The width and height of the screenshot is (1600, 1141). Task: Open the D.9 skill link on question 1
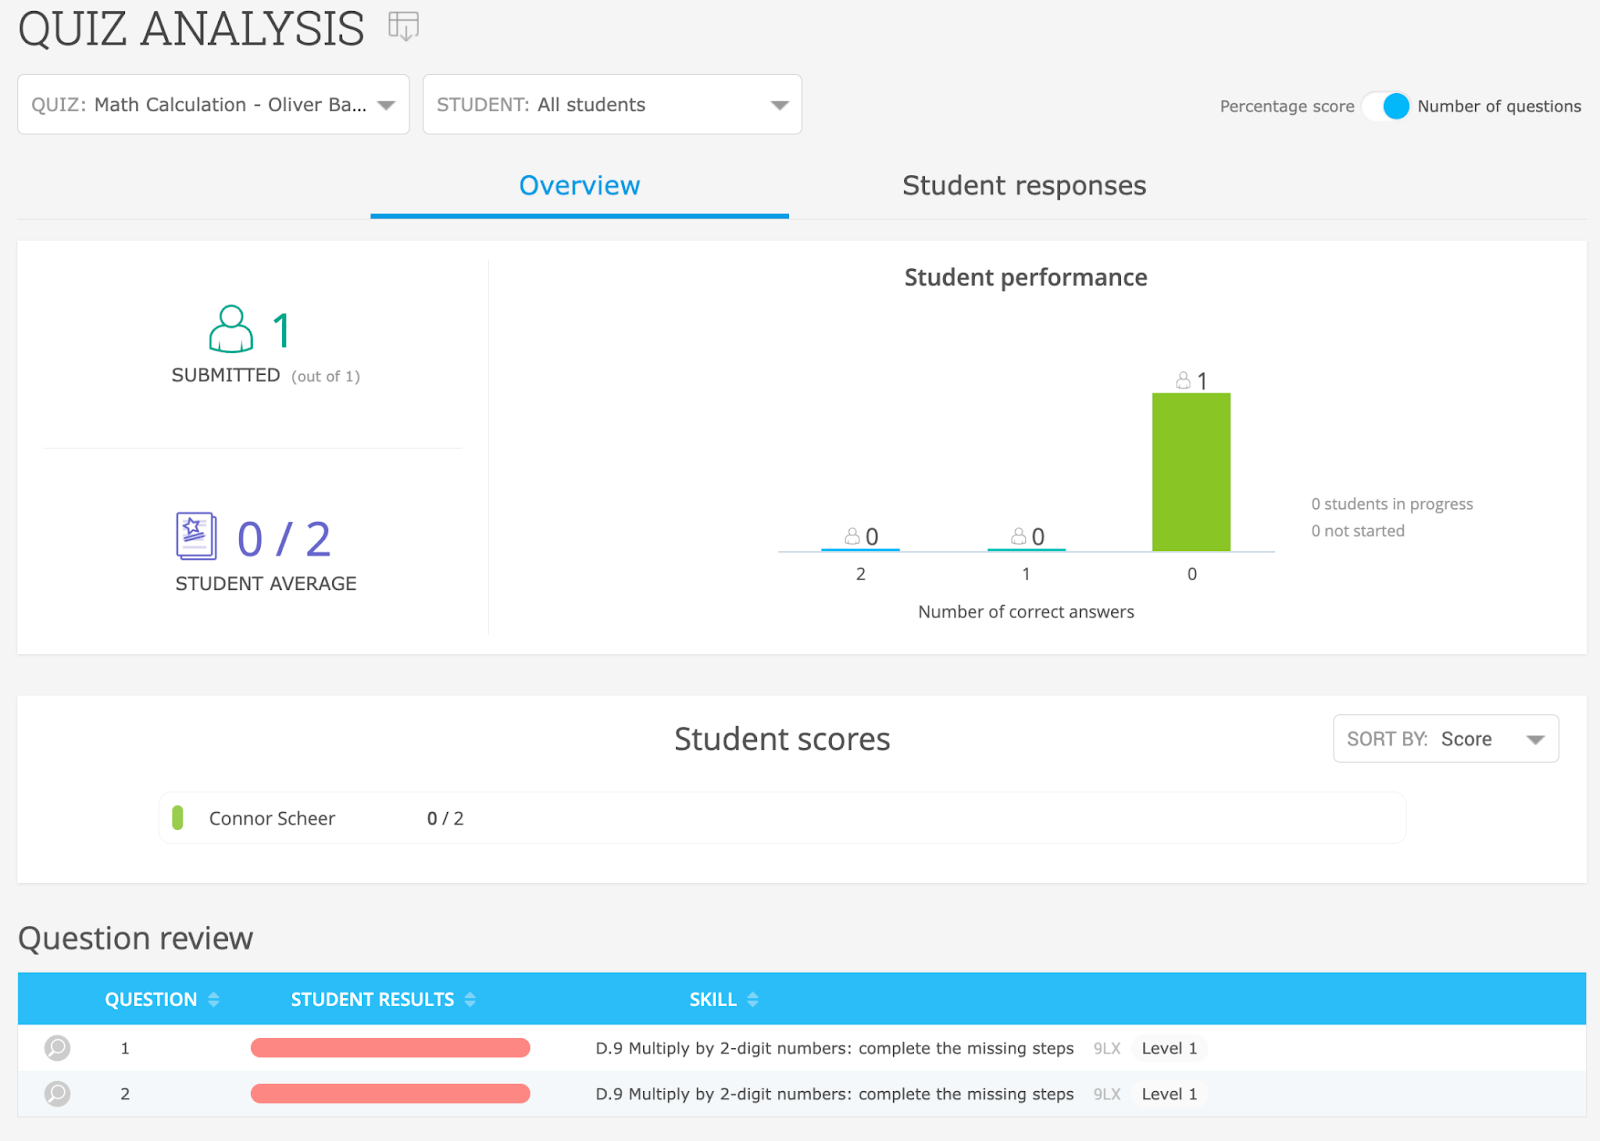click(833, 1048)
